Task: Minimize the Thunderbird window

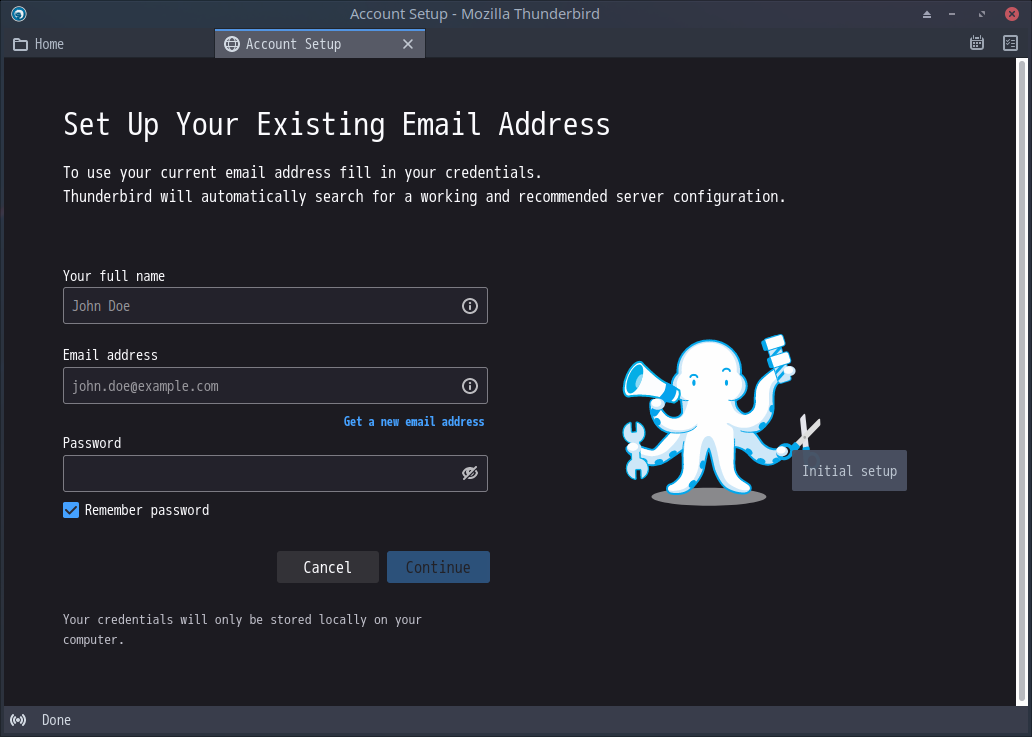Action: pos(952,14)
